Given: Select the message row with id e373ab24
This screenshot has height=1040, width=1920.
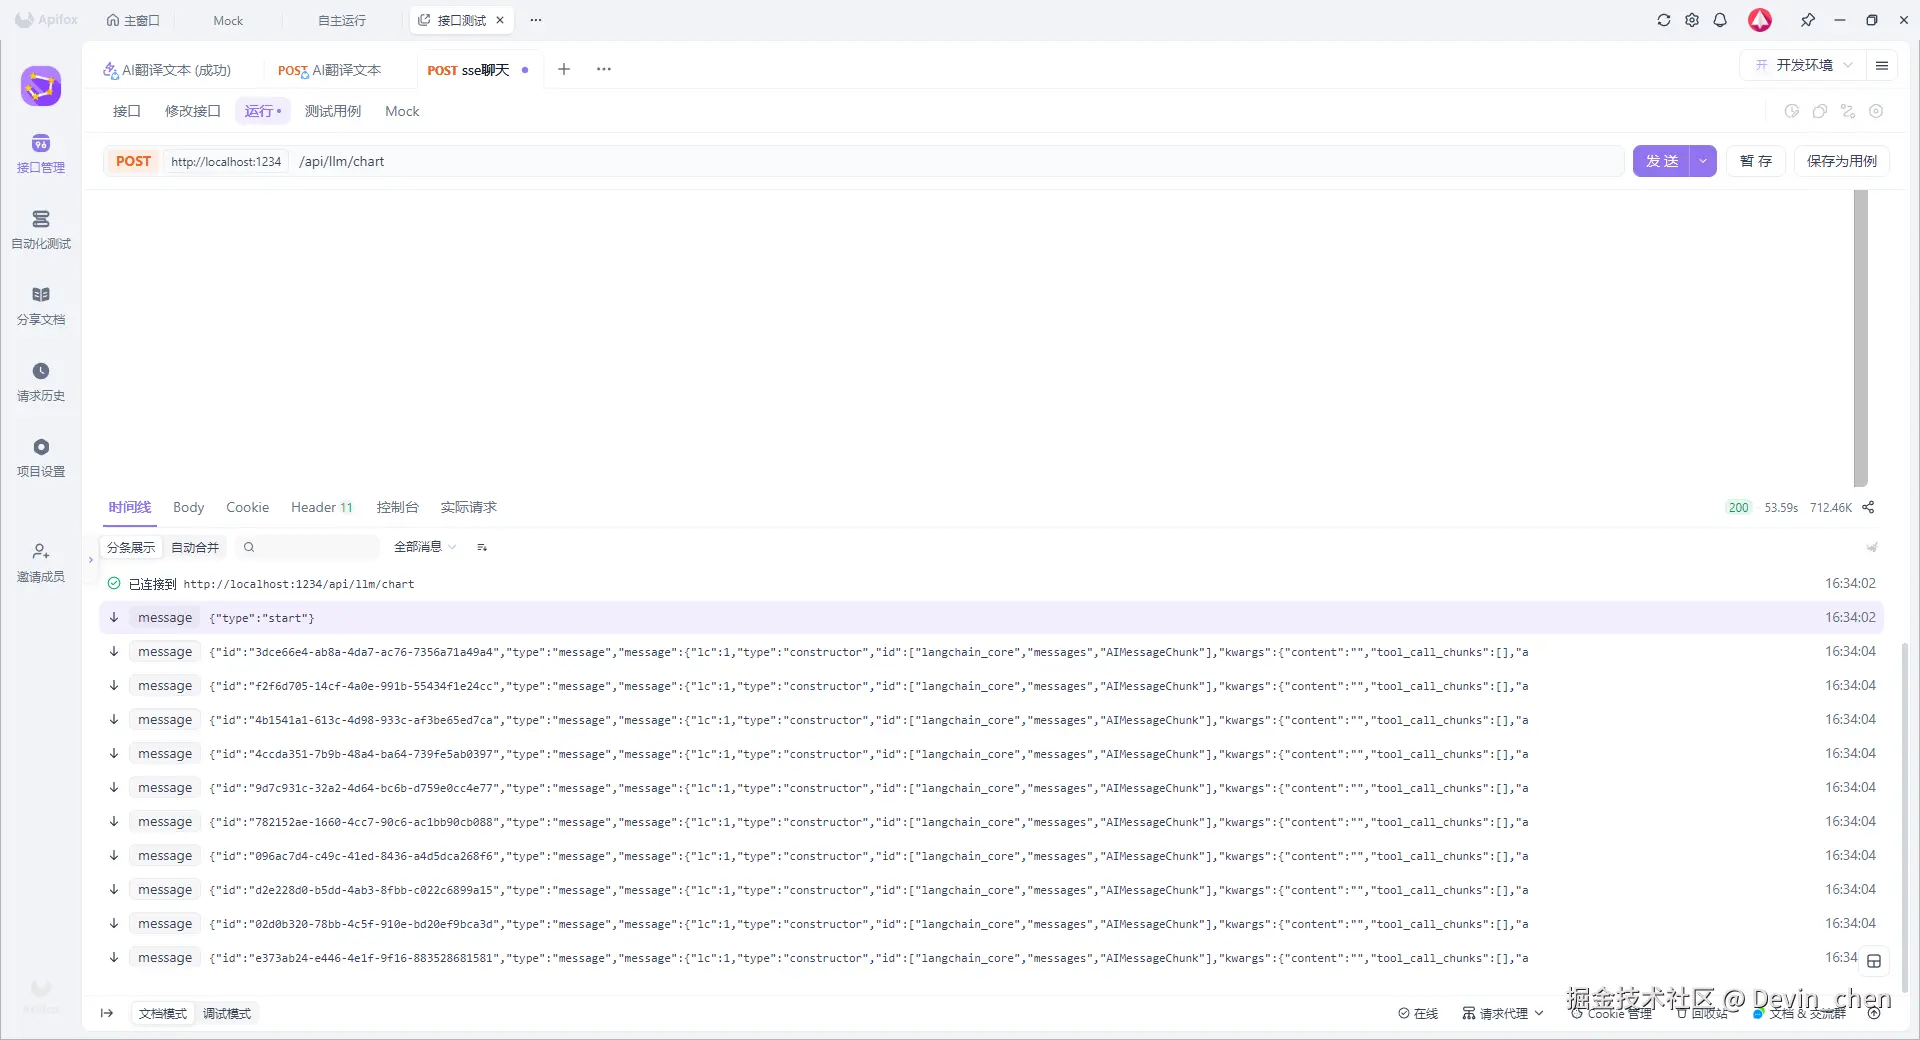Looking at the screenshot, I should tap(991, 958).
